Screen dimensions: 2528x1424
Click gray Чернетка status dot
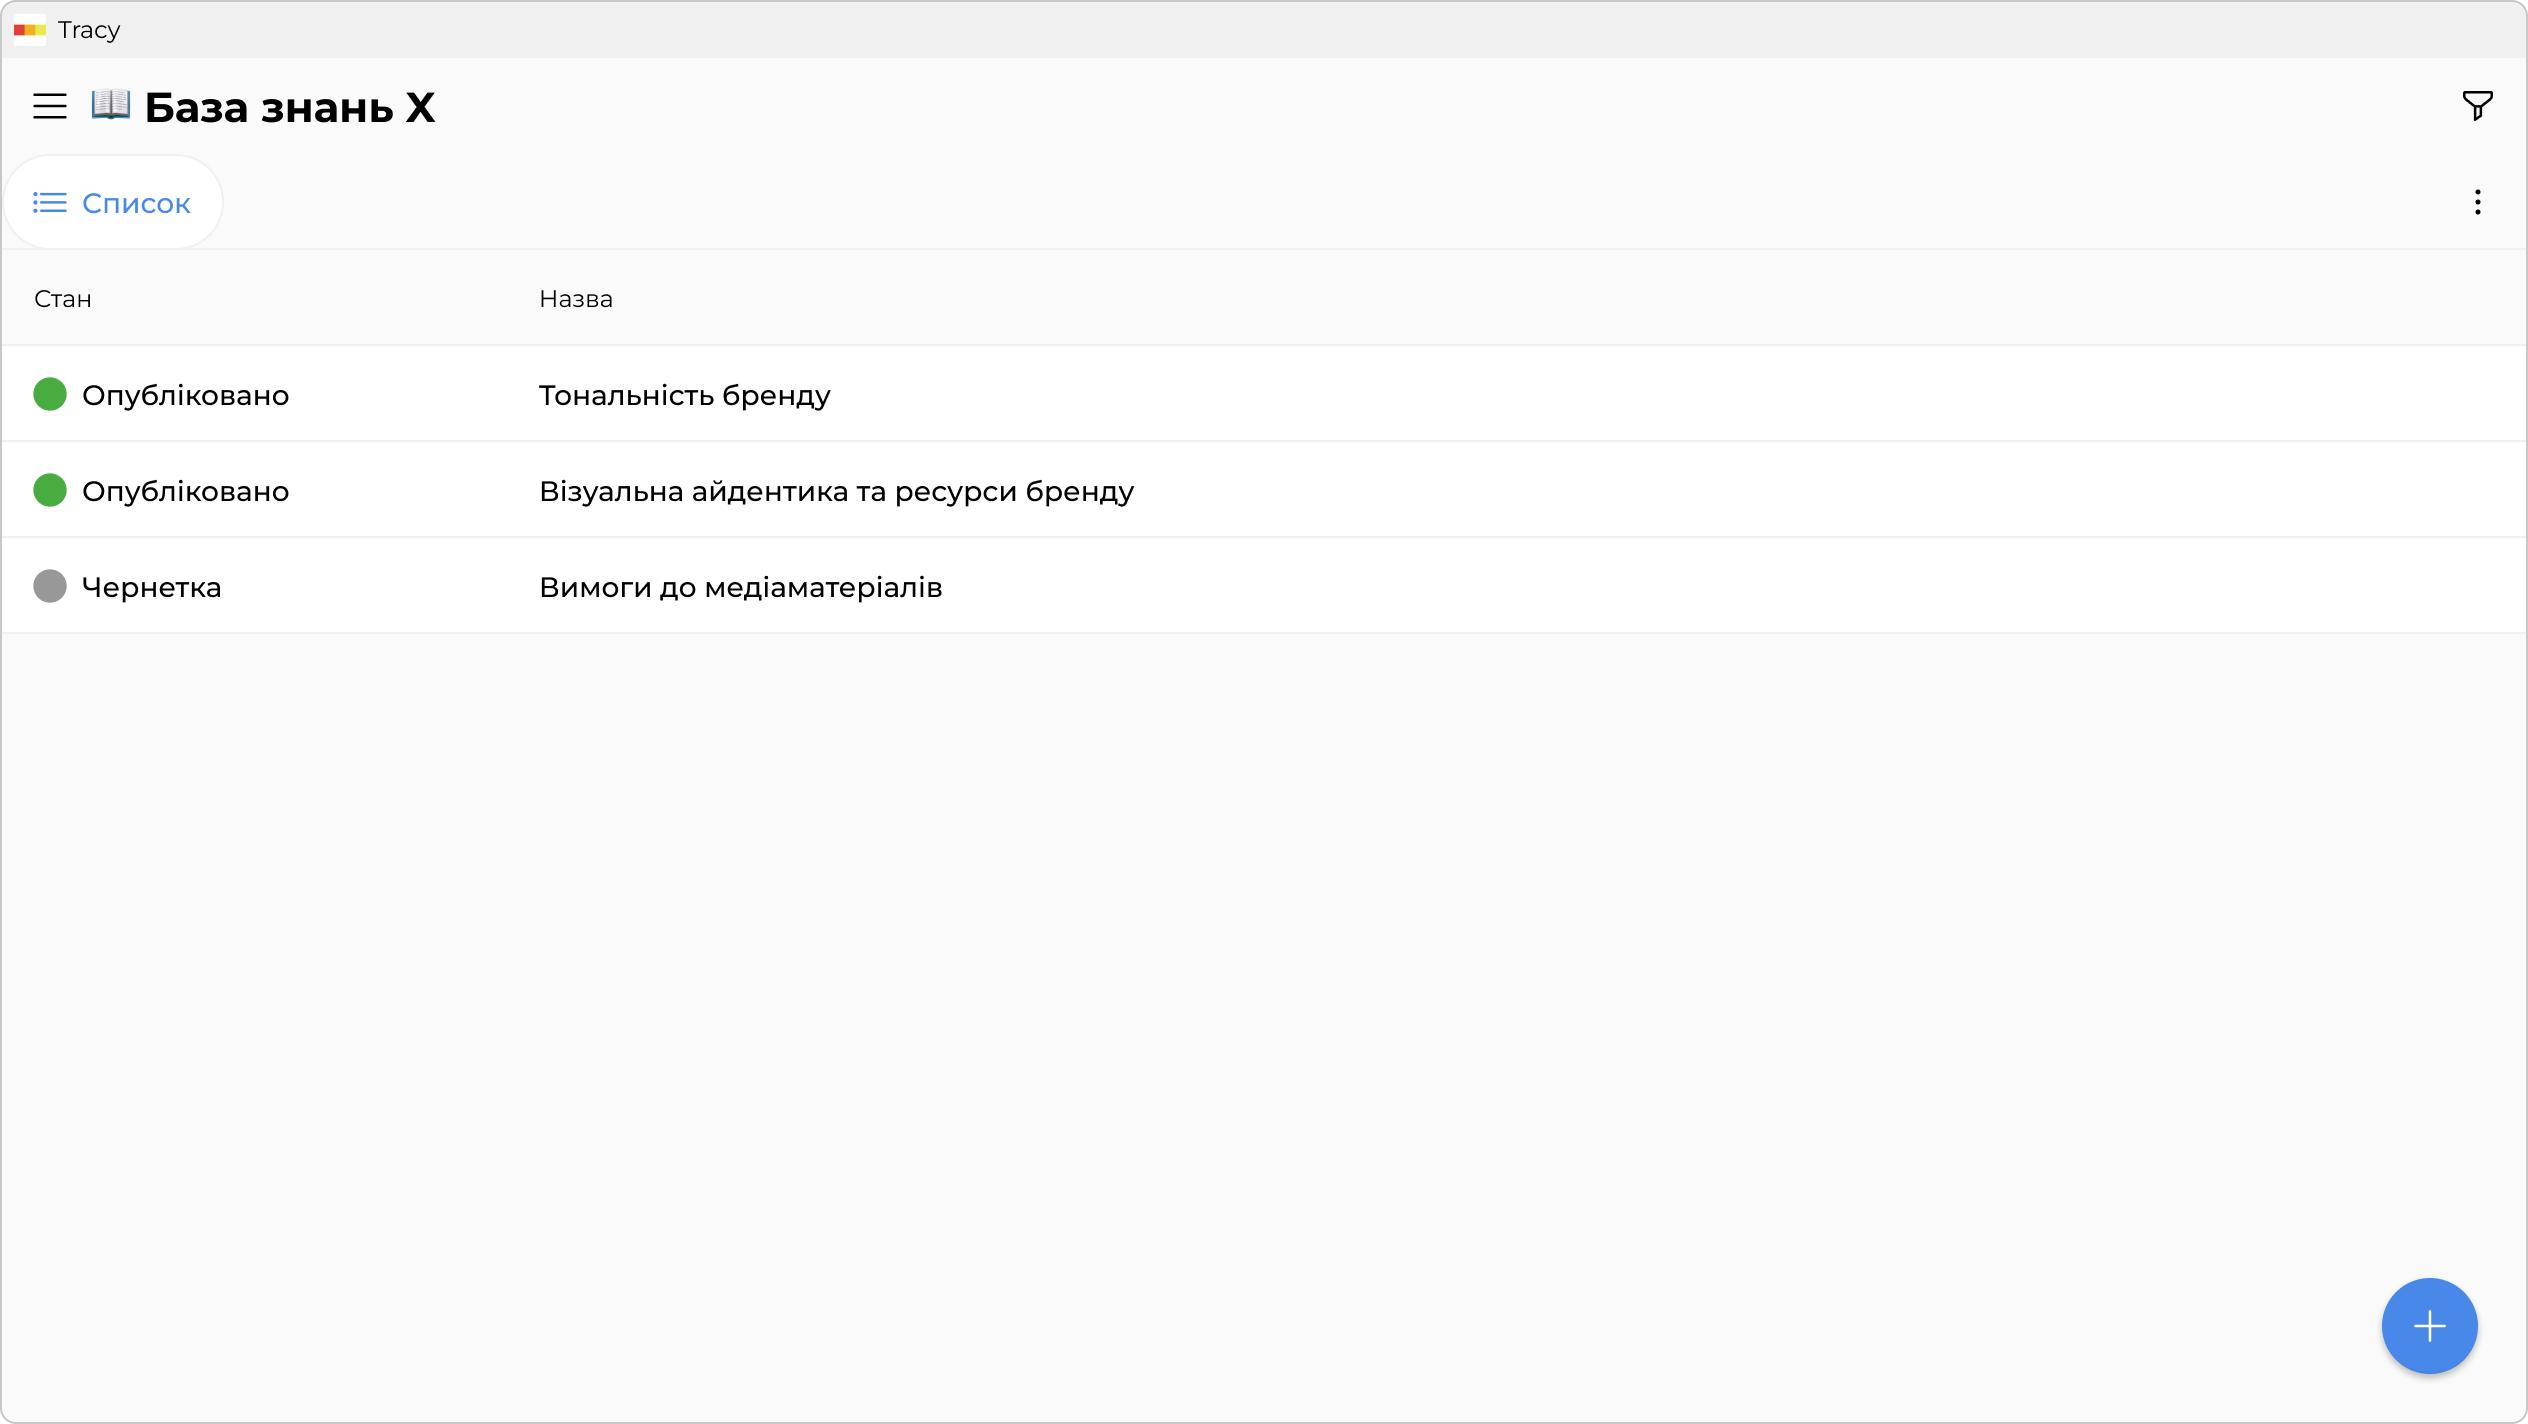[50, 587]
